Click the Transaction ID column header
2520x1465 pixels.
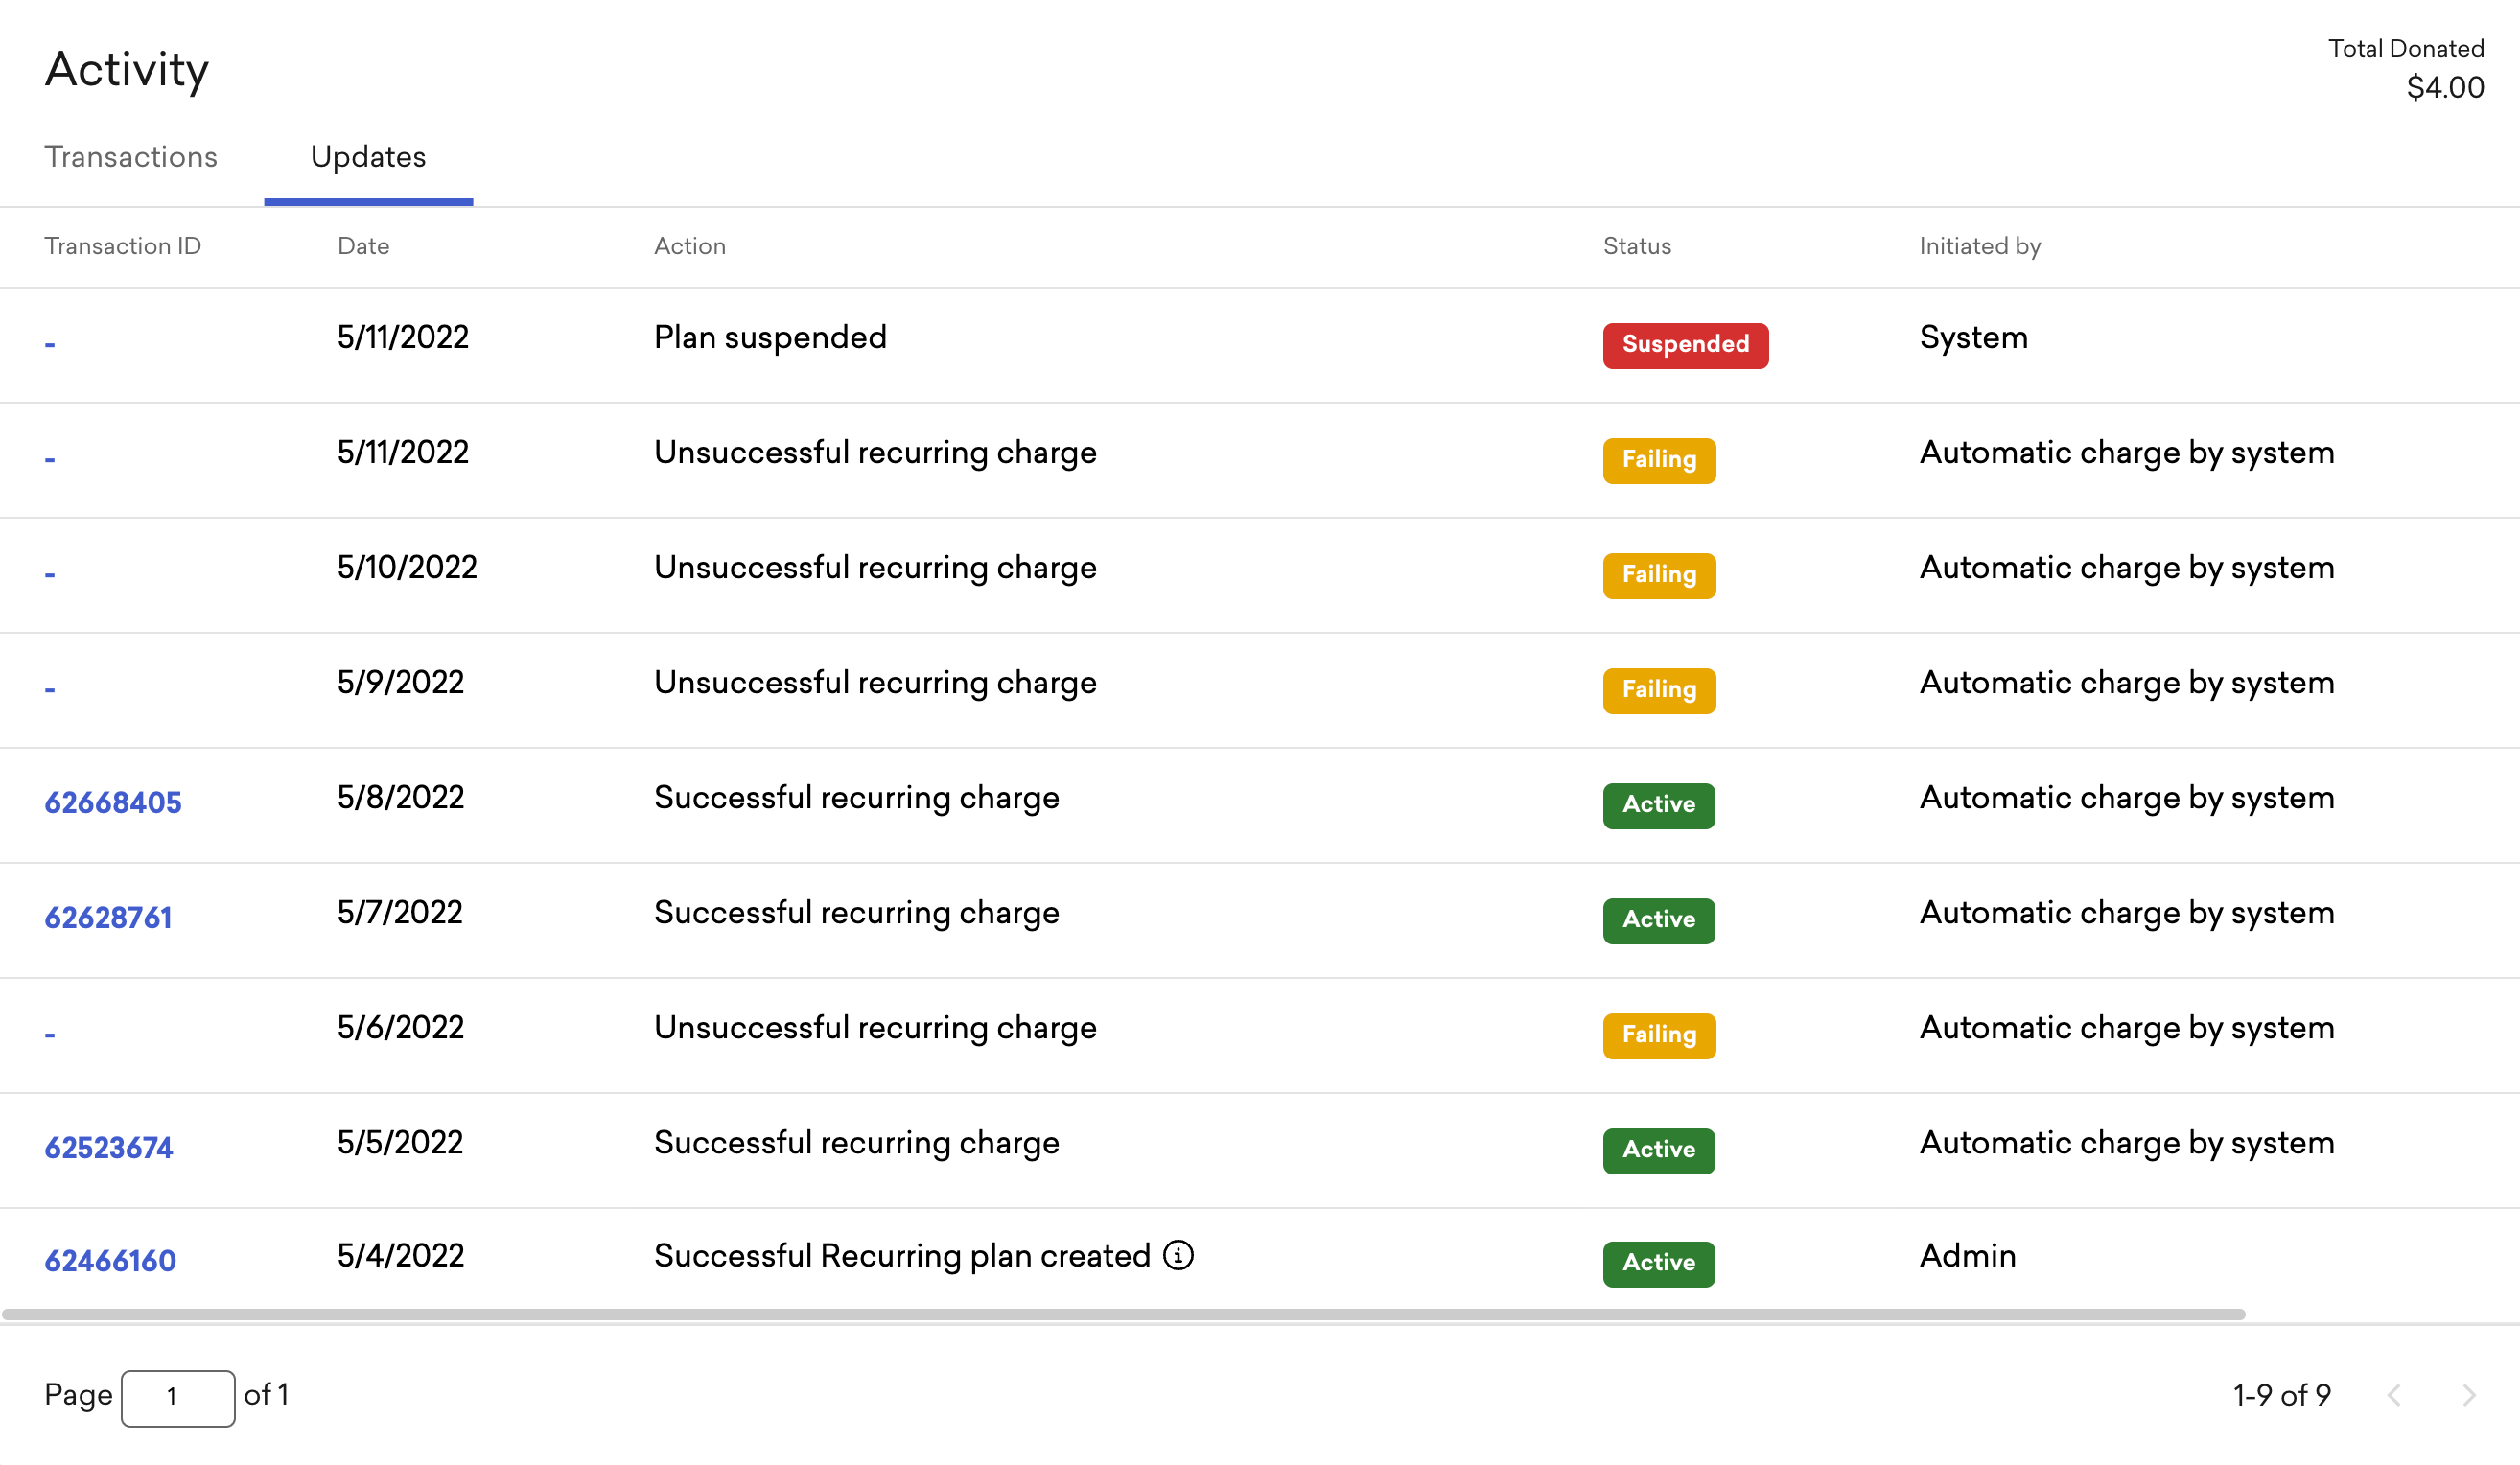[x=122, y=246]
